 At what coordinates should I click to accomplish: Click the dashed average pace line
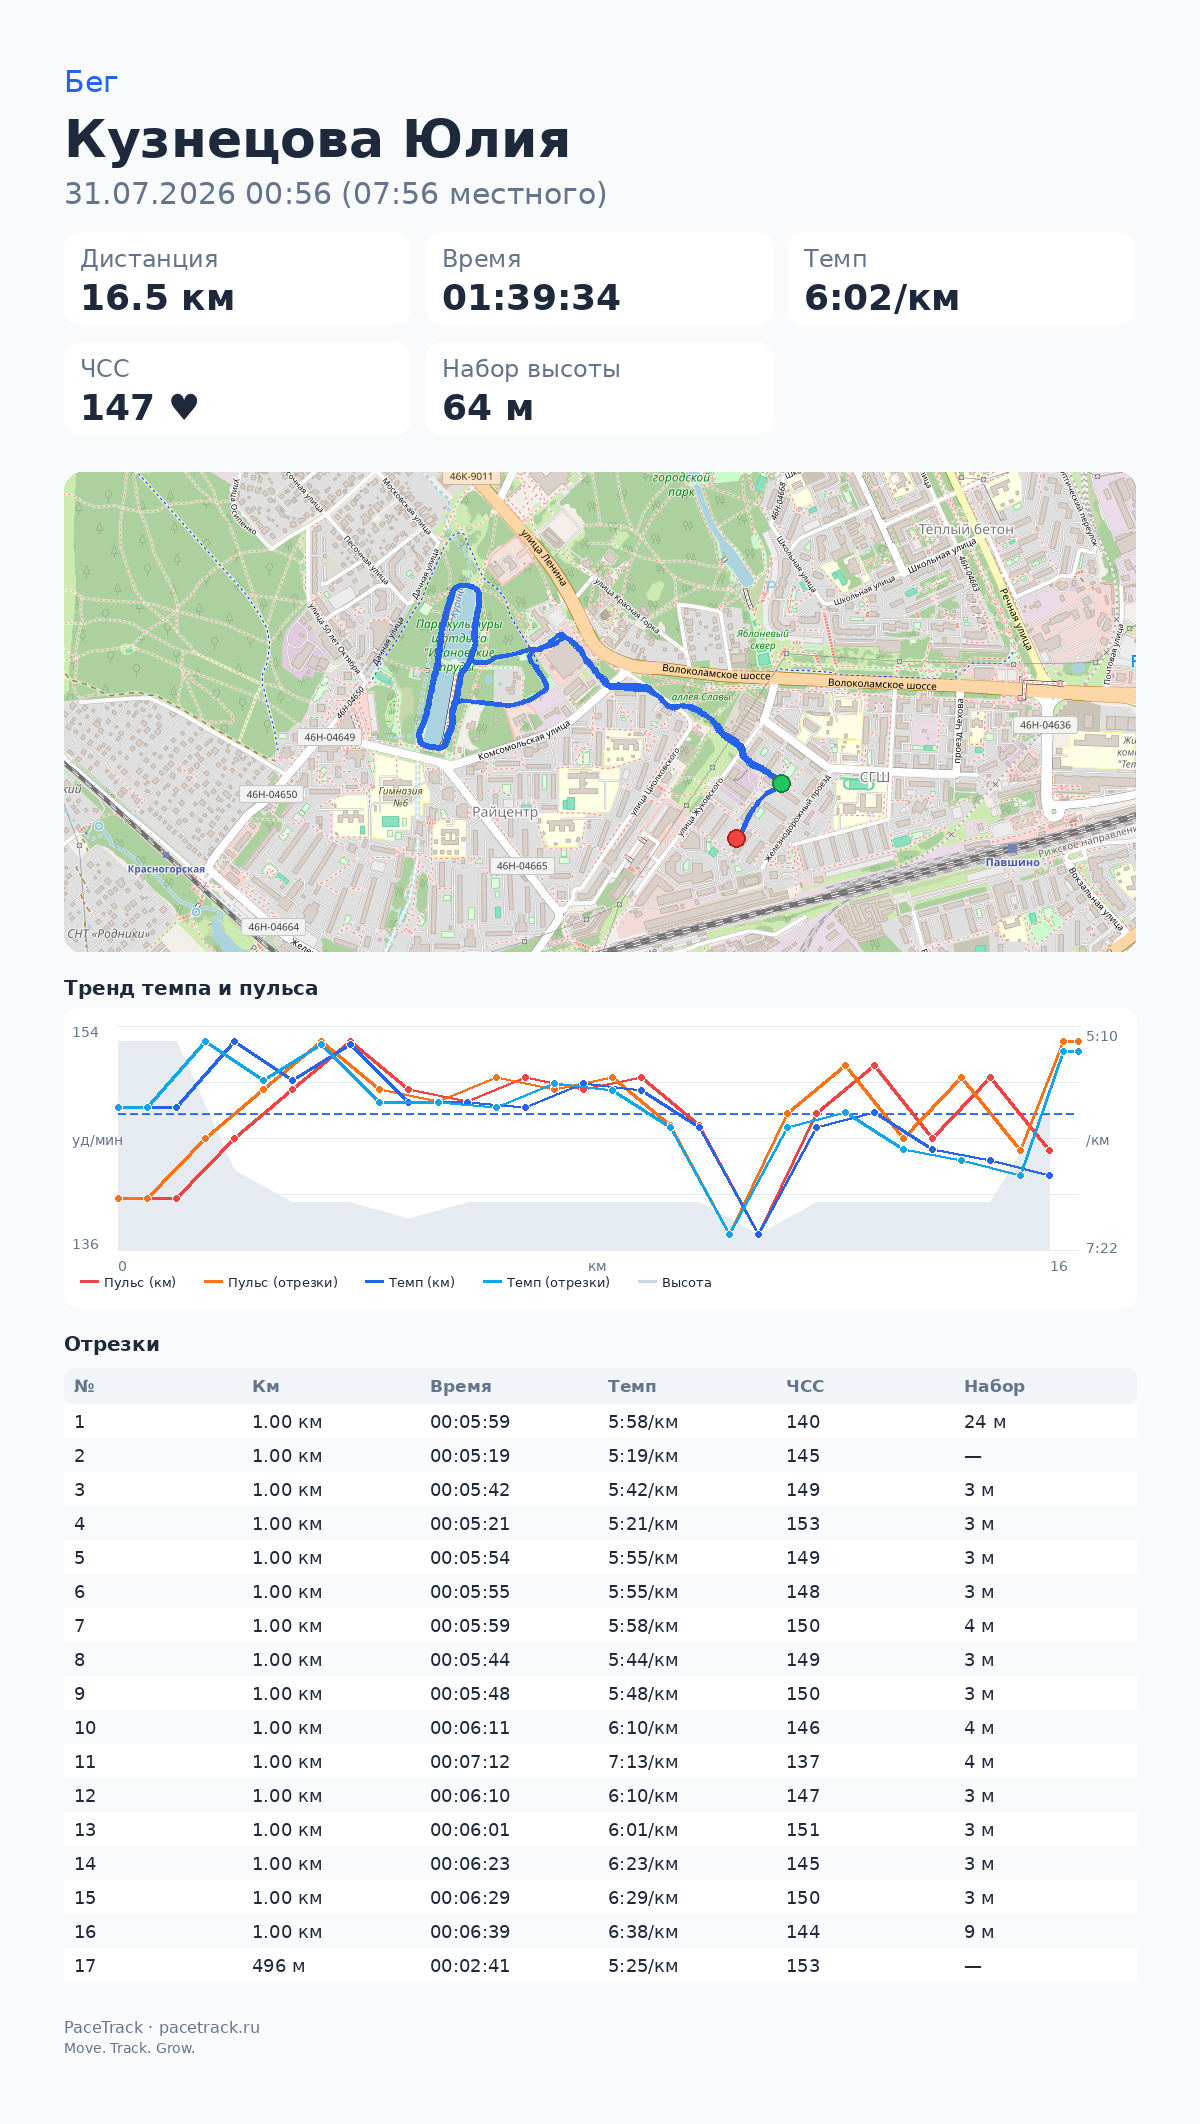[x=596, y=1114]
